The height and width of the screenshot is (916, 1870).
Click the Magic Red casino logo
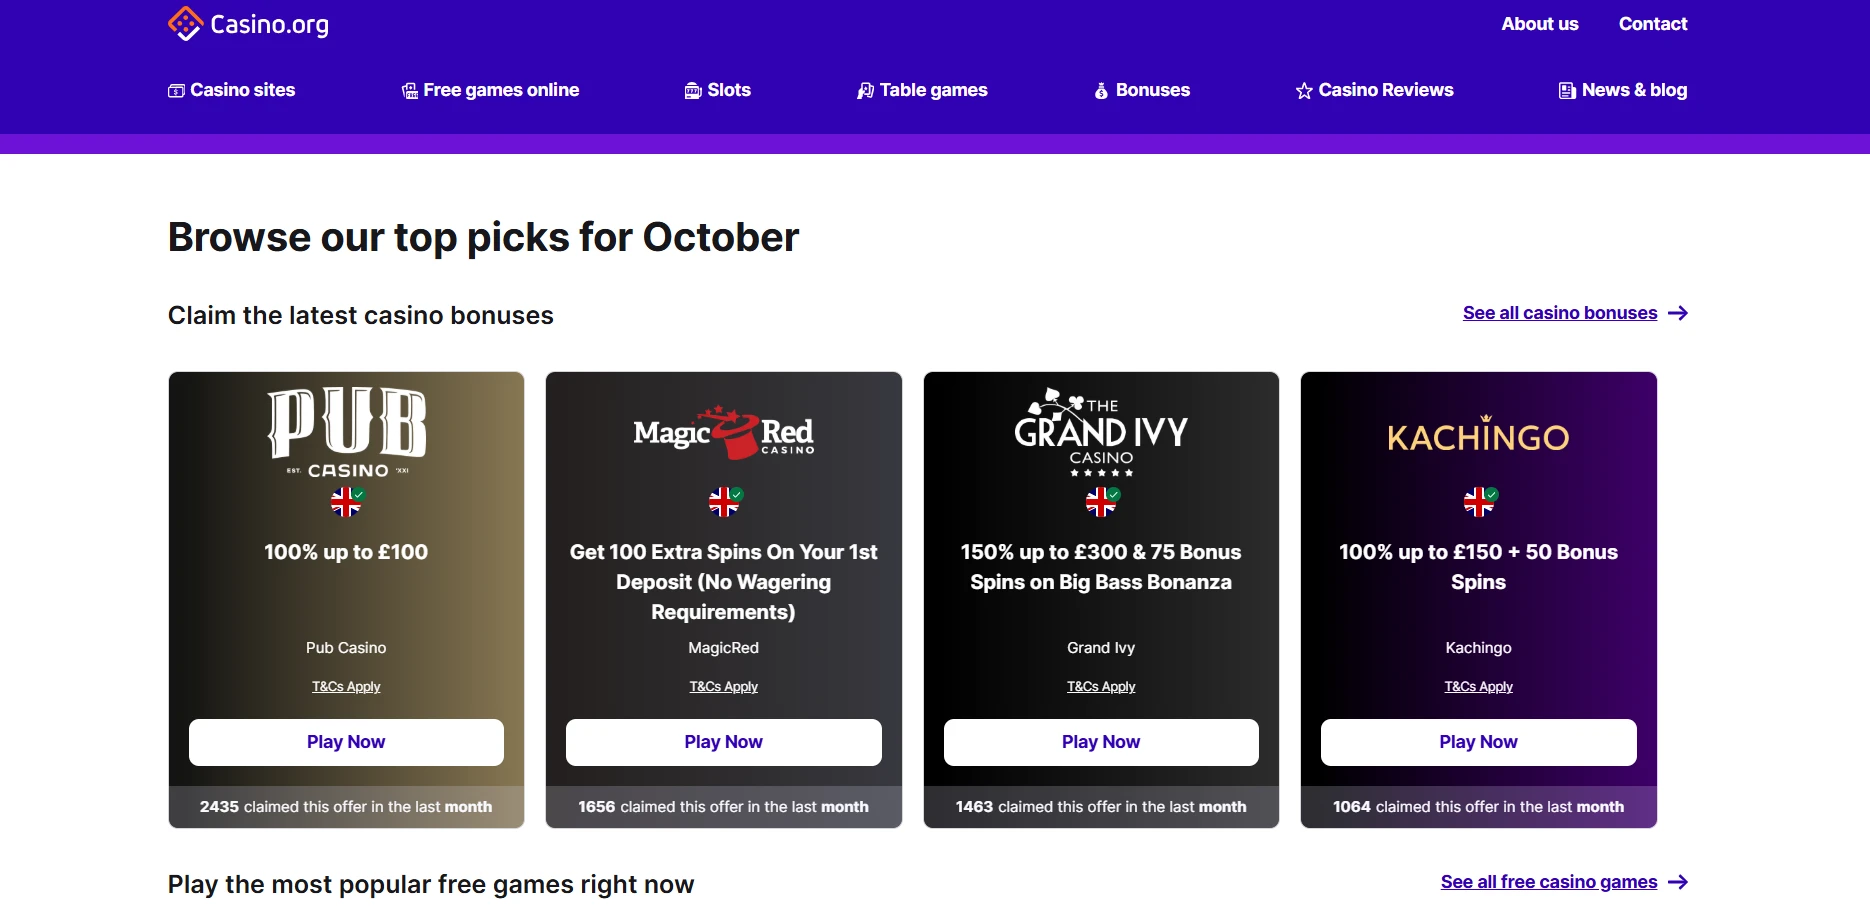[x=723, y=433]
